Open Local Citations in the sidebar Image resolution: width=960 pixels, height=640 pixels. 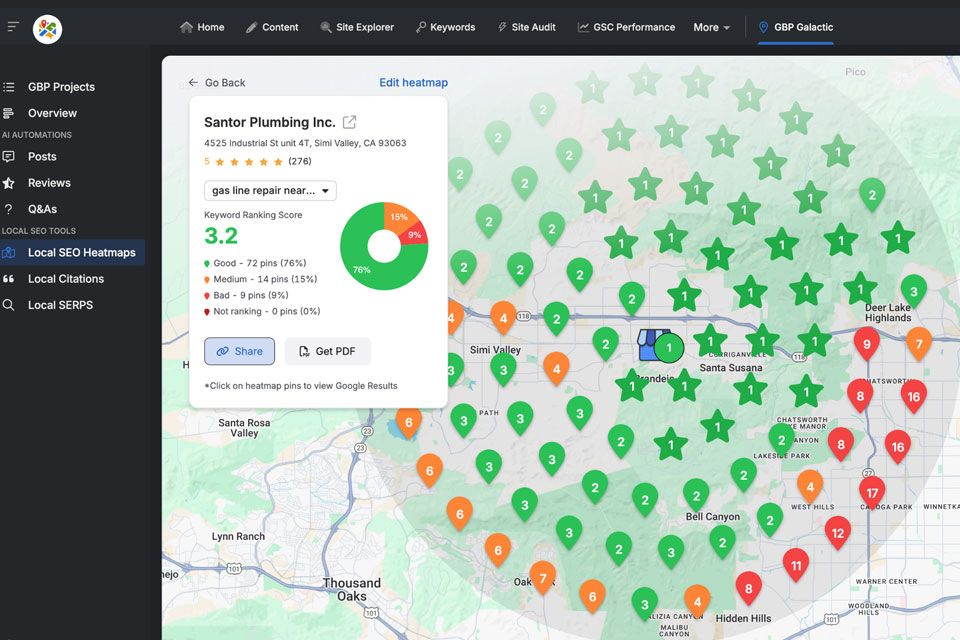(65, 279)
